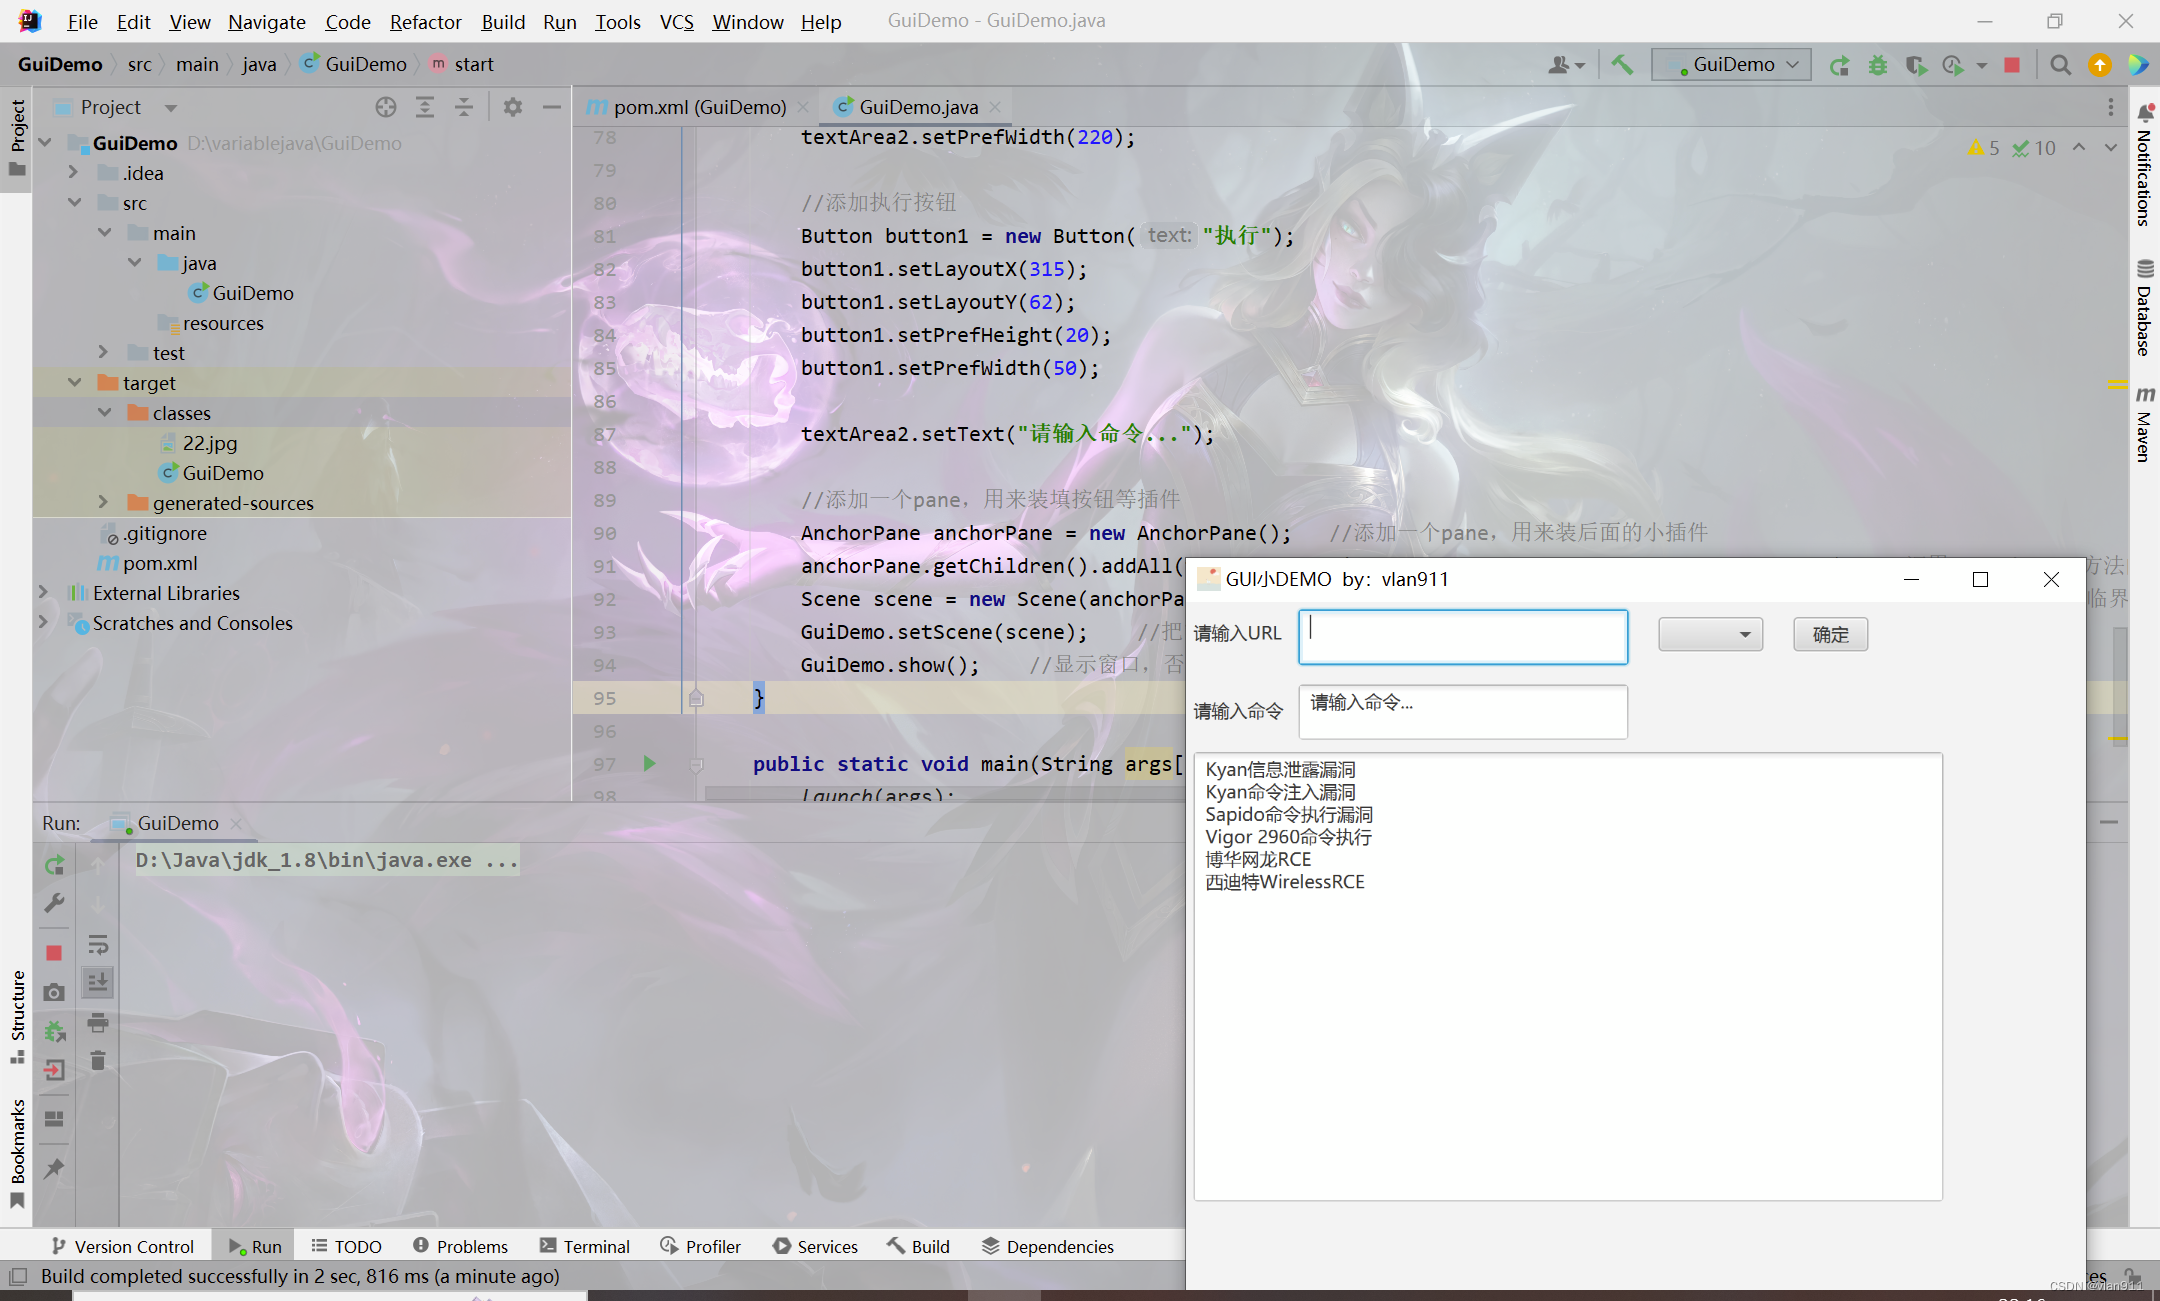This screenshot has height=1301, width=2160.
Task: Click the 确定 button in GUI dialog
Action: (1831, 633)
